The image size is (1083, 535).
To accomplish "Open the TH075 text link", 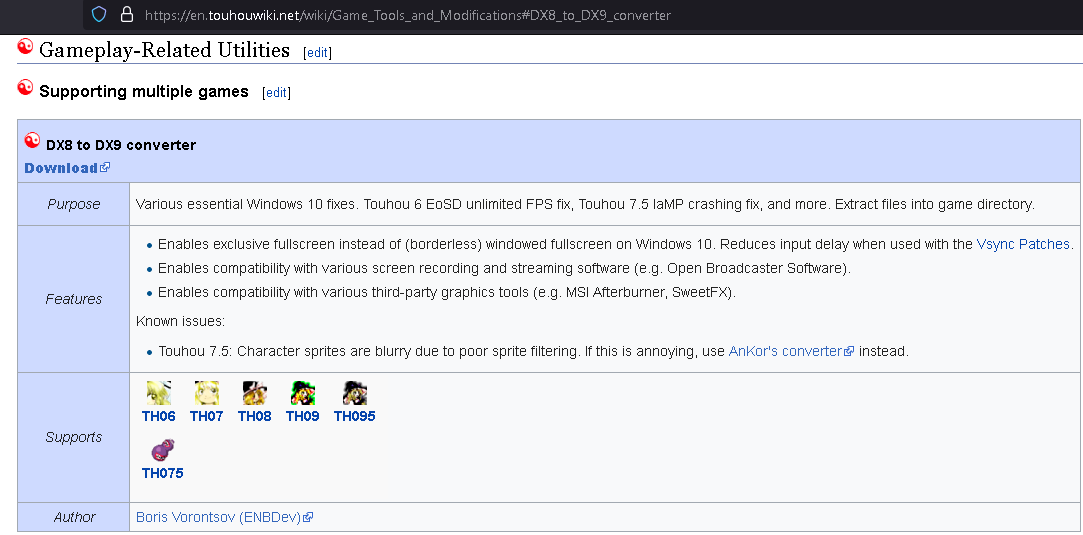I will coord(162,473).
